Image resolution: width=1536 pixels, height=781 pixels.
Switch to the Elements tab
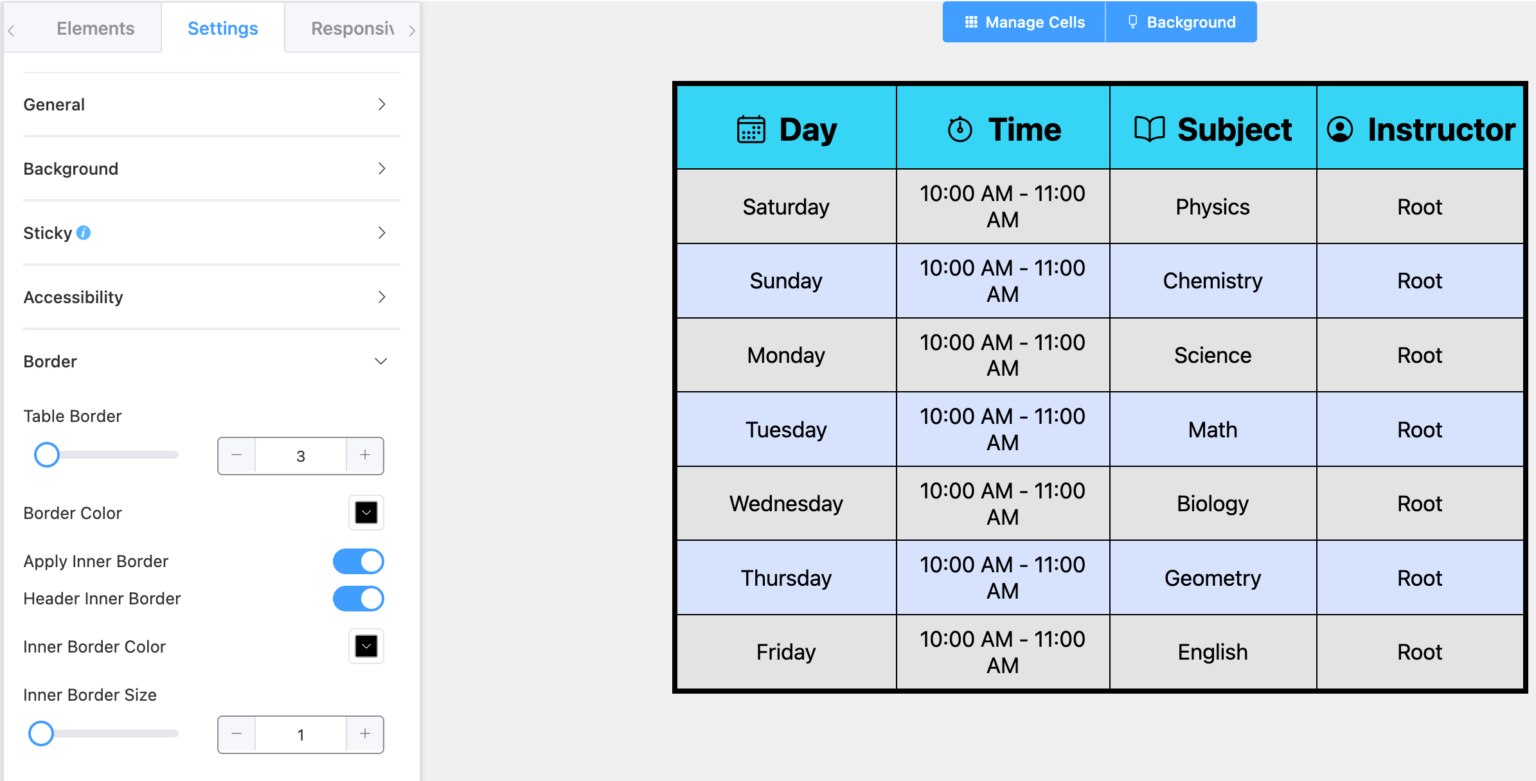pos(95,28)
